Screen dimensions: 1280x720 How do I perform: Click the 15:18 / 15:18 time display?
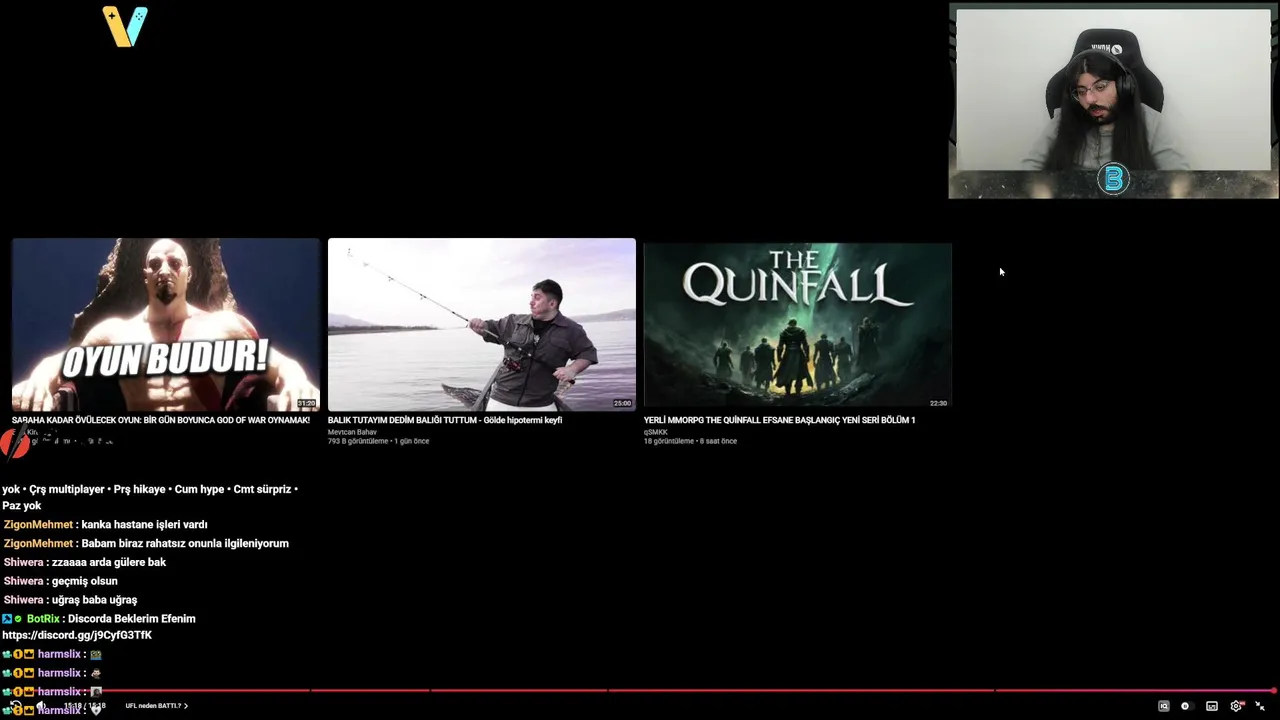point(85,706)
